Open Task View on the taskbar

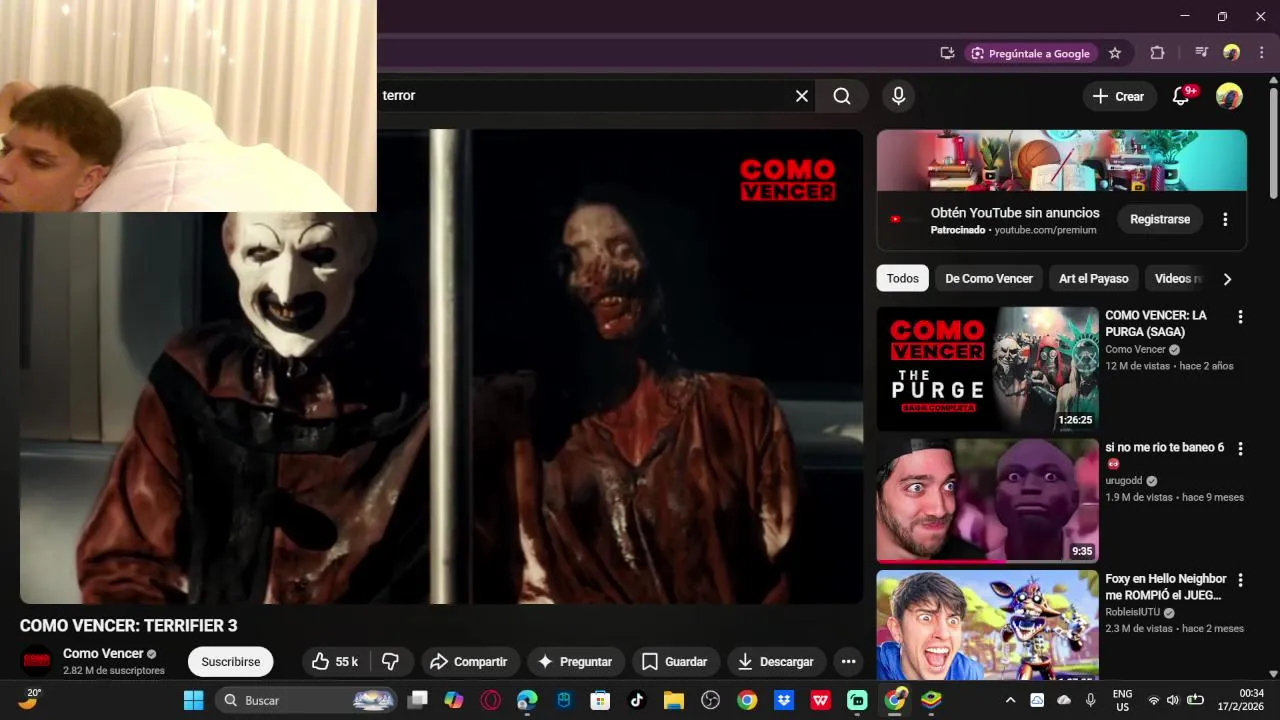418,700
